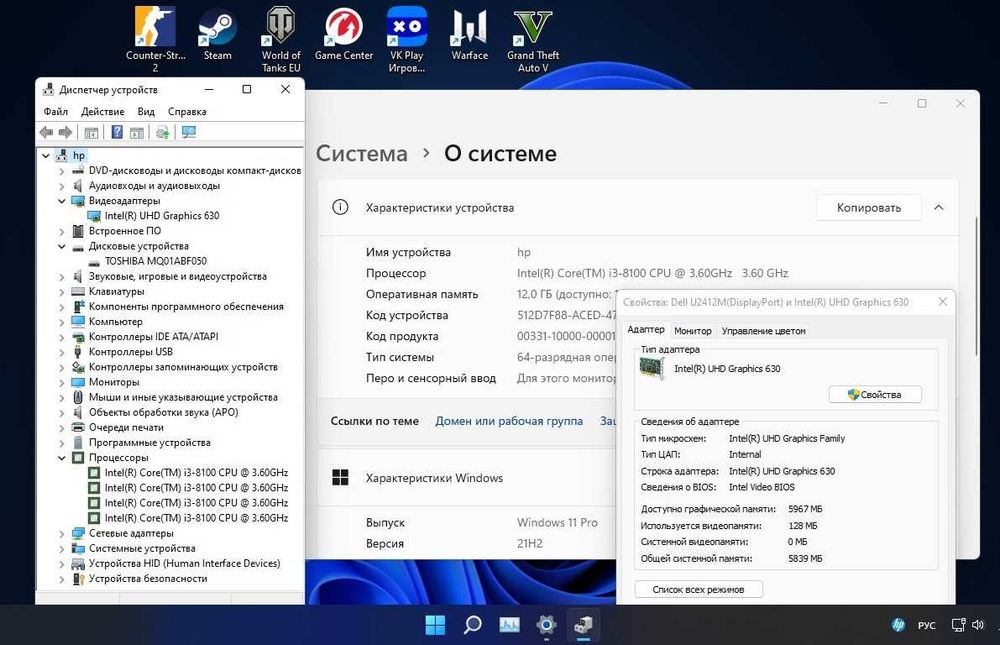This screenshot has height=645, width=1000.
Task: Select the Встроенное ПО tree item
Action: [124, 231]
